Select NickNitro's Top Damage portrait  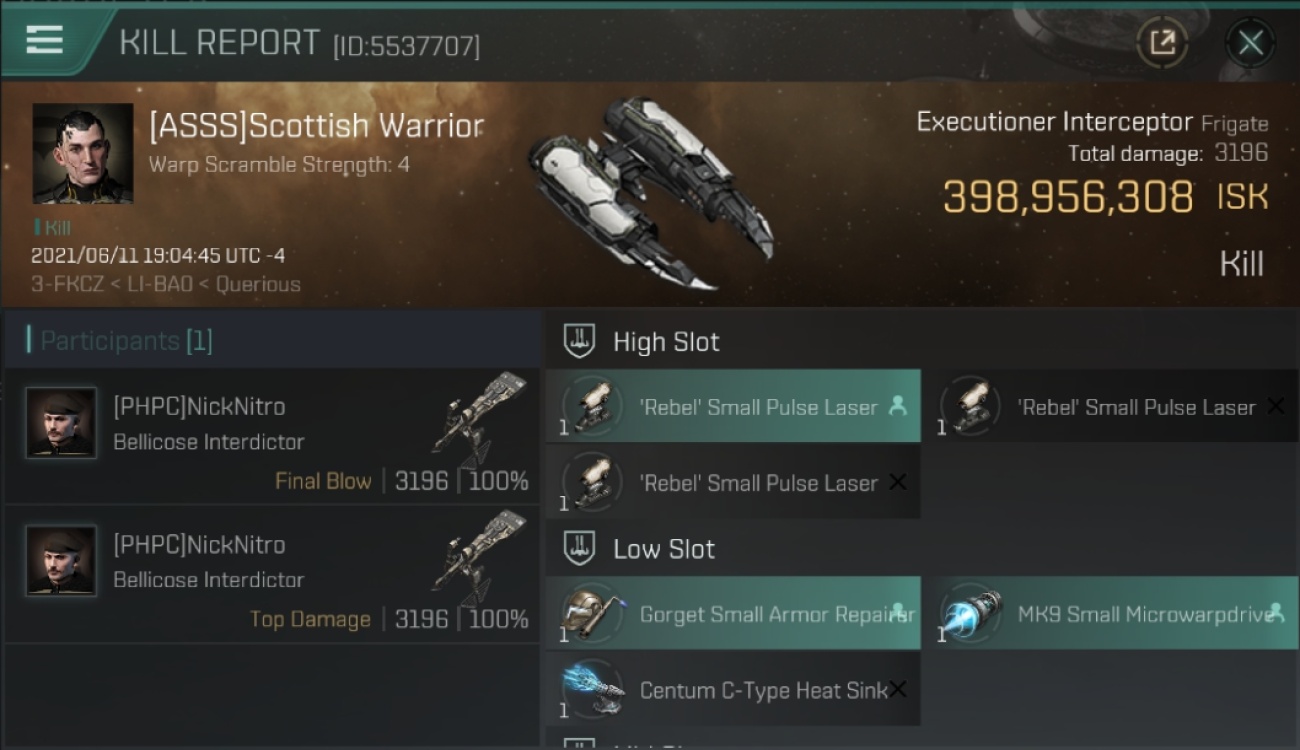click(61, 561)
